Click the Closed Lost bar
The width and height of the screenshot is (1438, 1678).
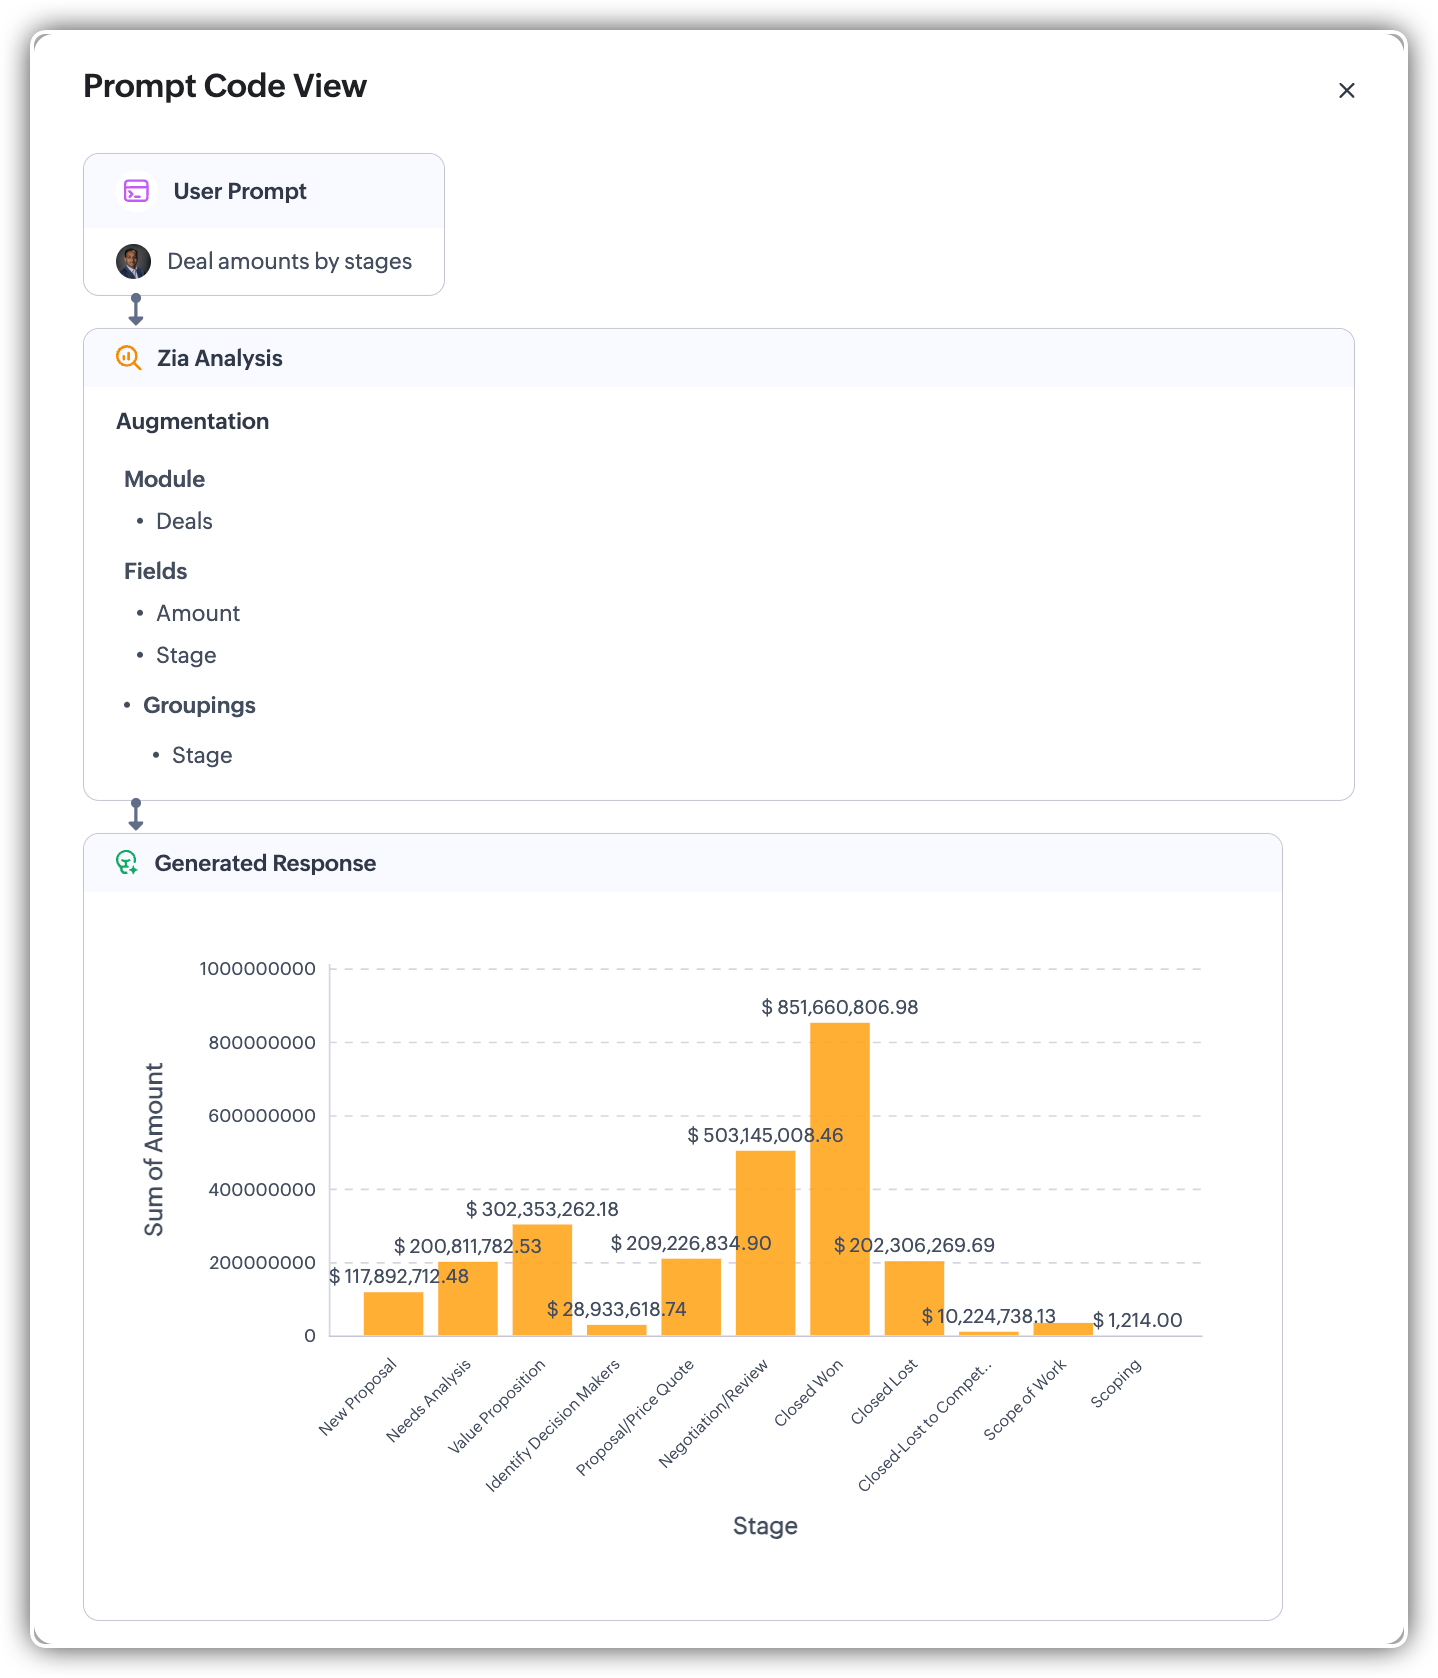click(914, 1298)
